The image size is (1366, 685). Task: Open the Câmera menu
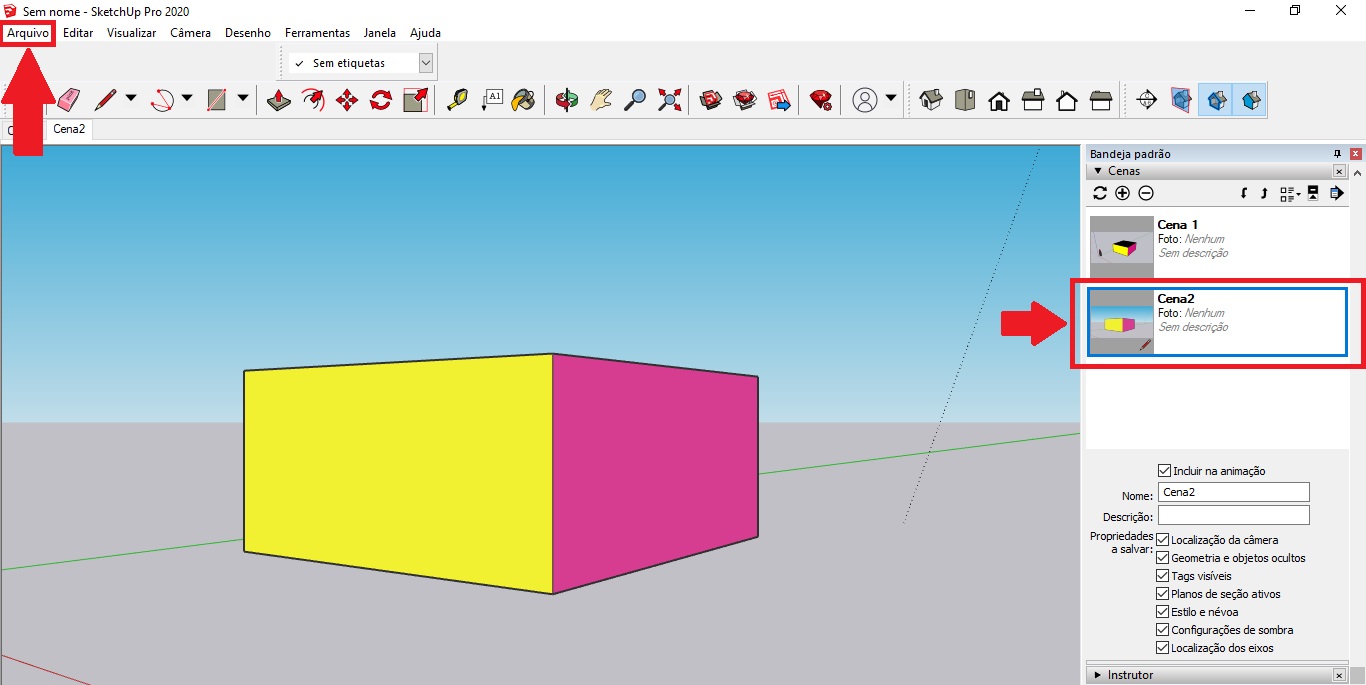point(190,32)
